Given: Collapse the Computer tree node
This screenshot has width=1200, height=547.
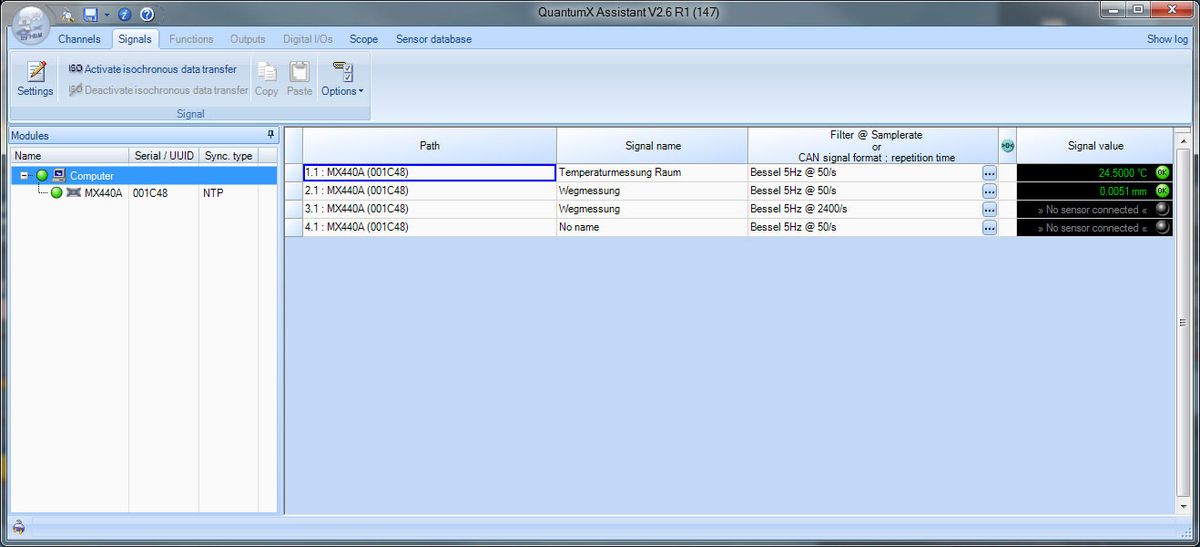Looking at the screenshot, I should (x=25, y=176).
